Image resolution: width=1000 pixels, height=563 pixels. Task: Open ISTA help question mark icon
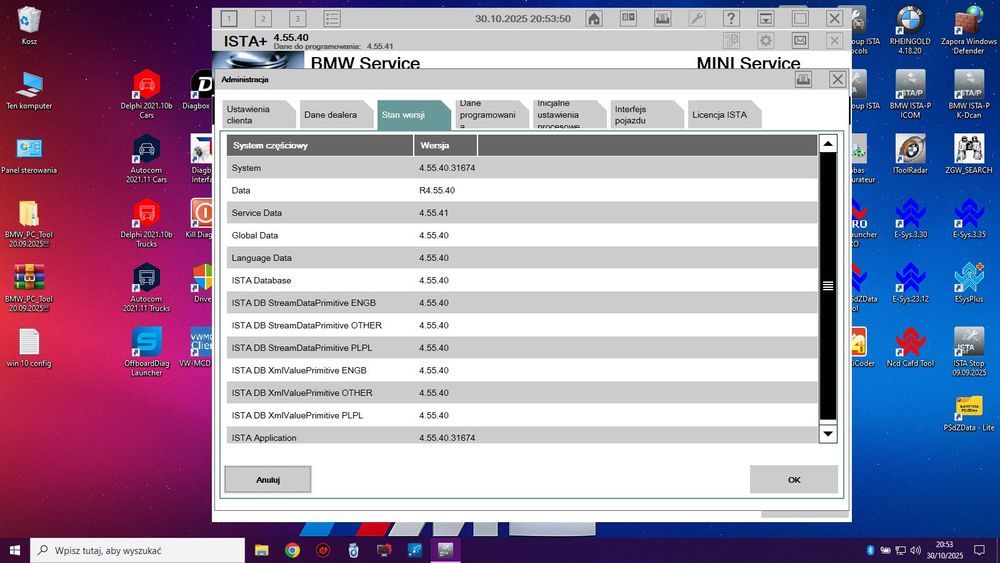[x=732, y=18]
